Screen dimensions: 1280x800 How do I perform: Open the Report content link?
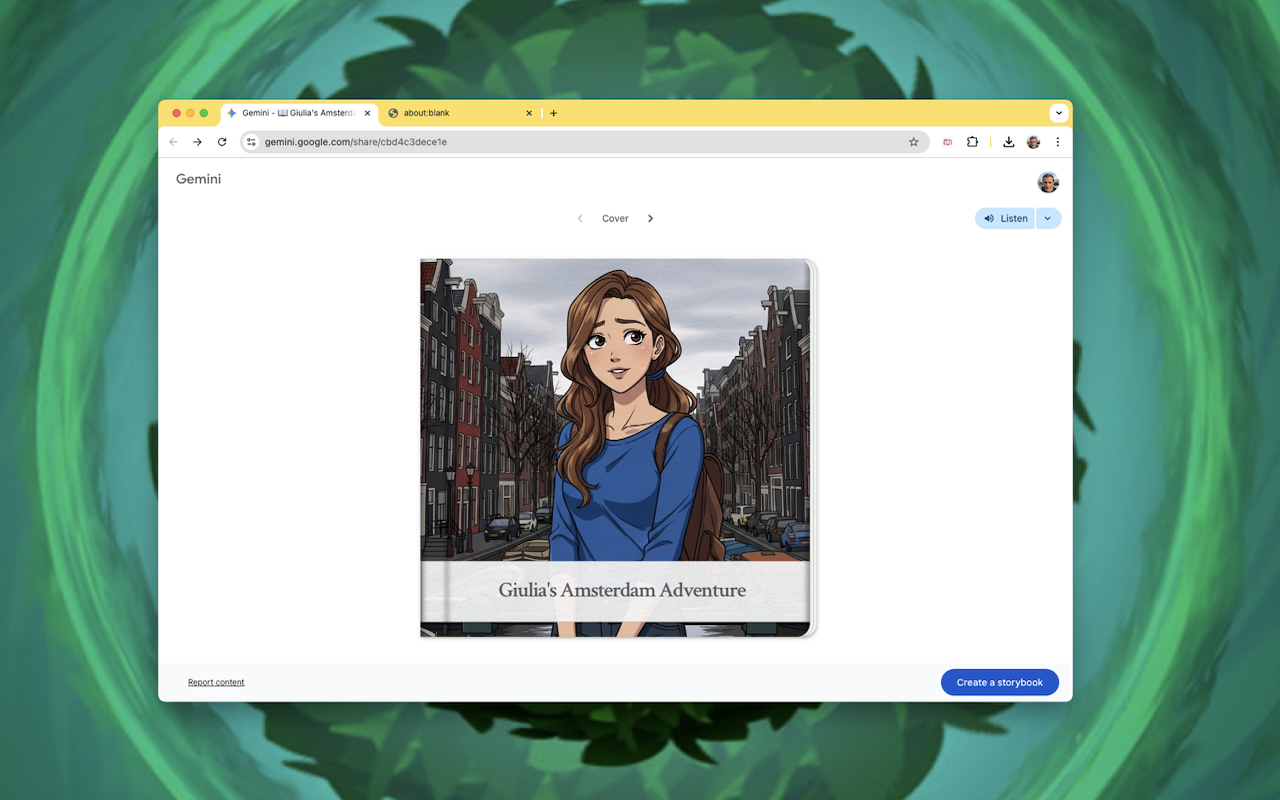[216, 682]
